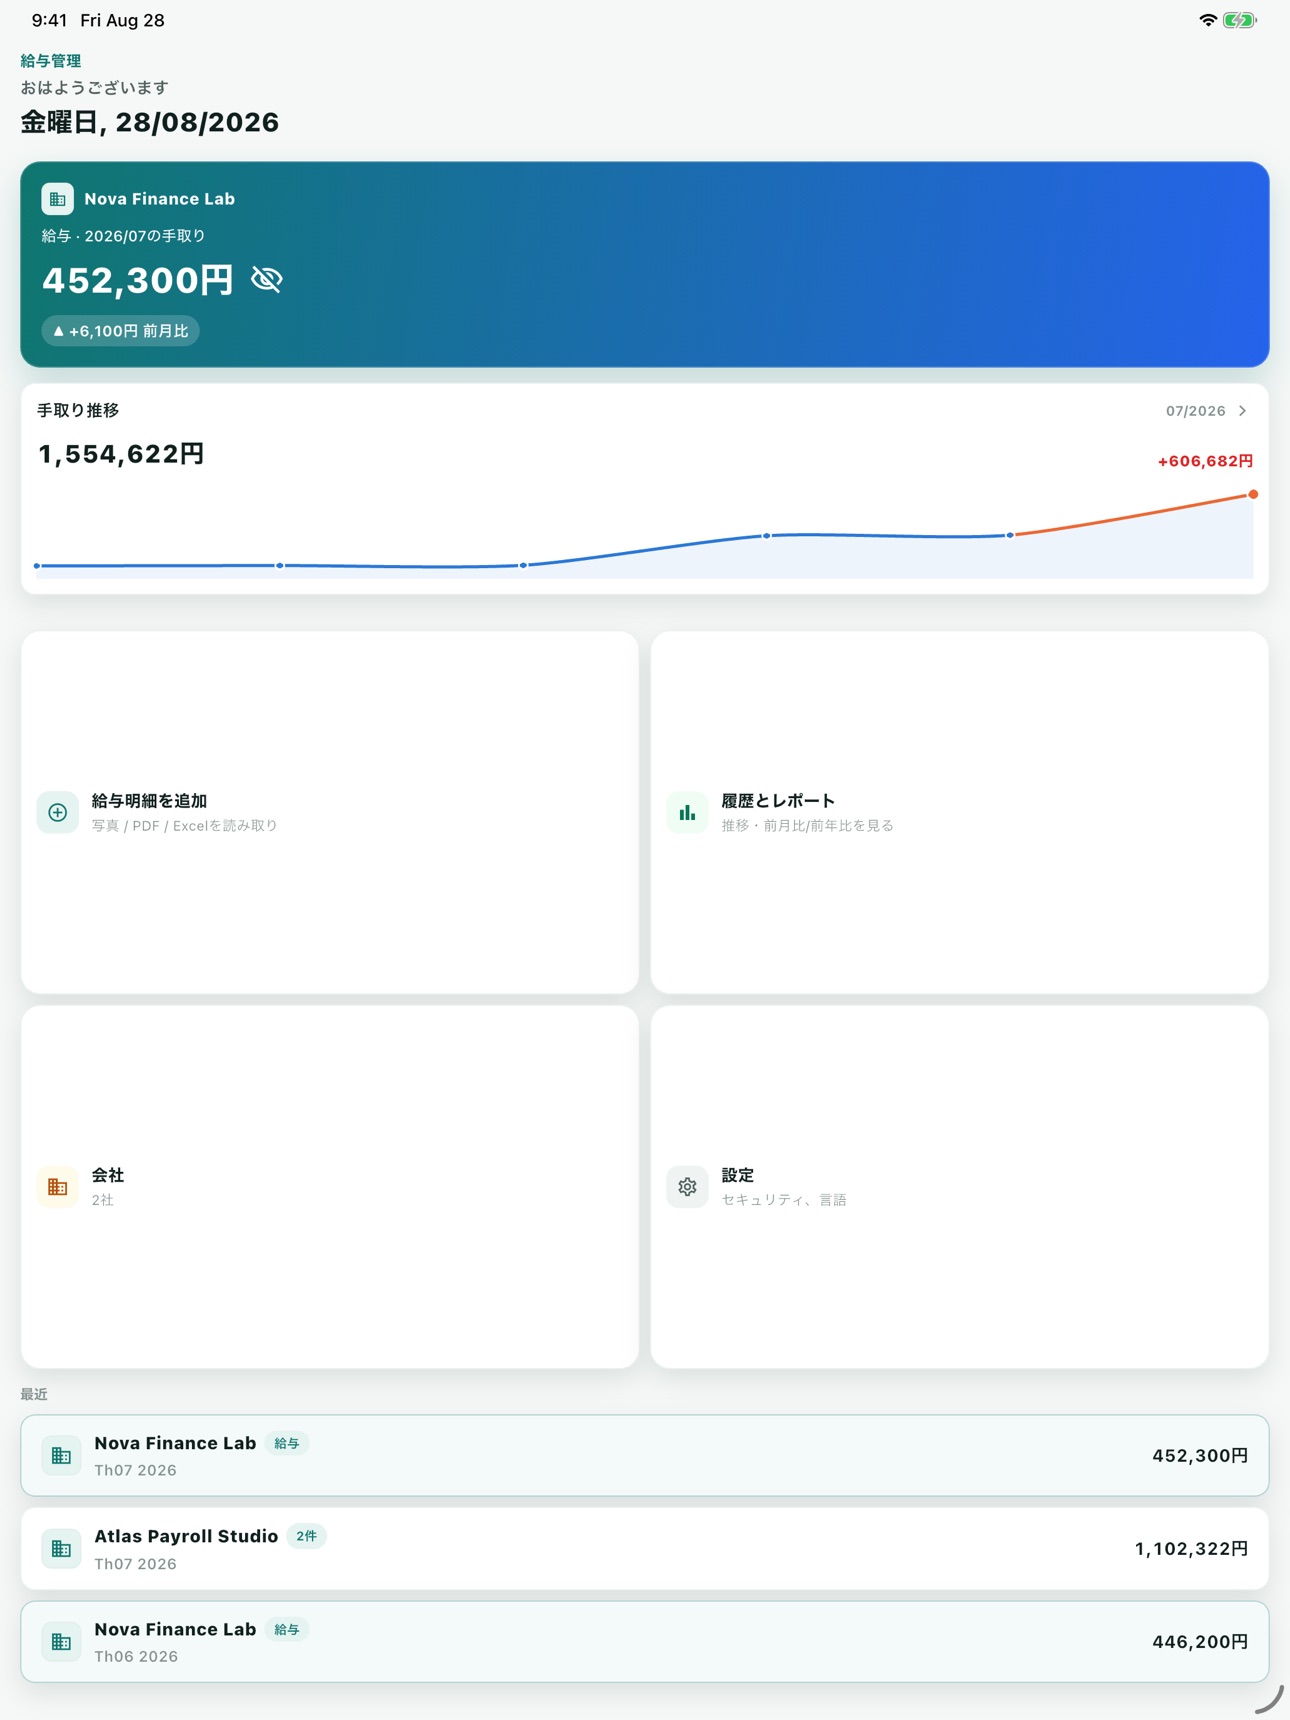Click the orange building icon for 会社
Viewport: 1290px width, 1720px height.
[58, 1187]
